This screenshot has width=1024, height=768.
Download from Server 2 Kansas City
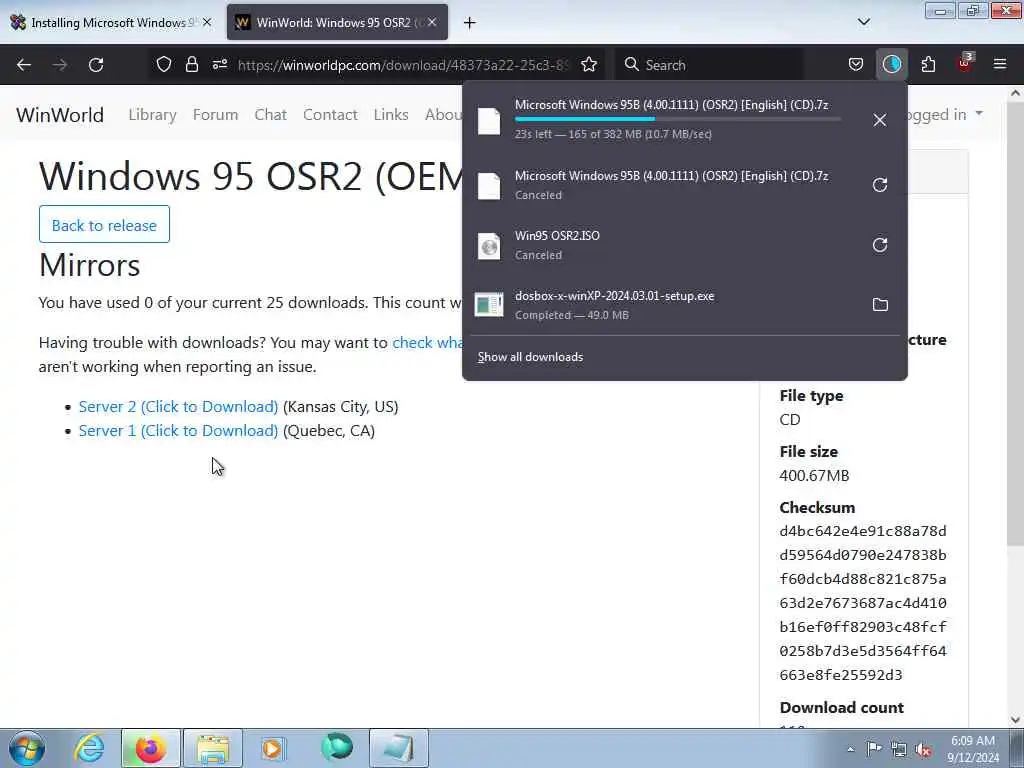pyautogui.click(x=178, y=406)
